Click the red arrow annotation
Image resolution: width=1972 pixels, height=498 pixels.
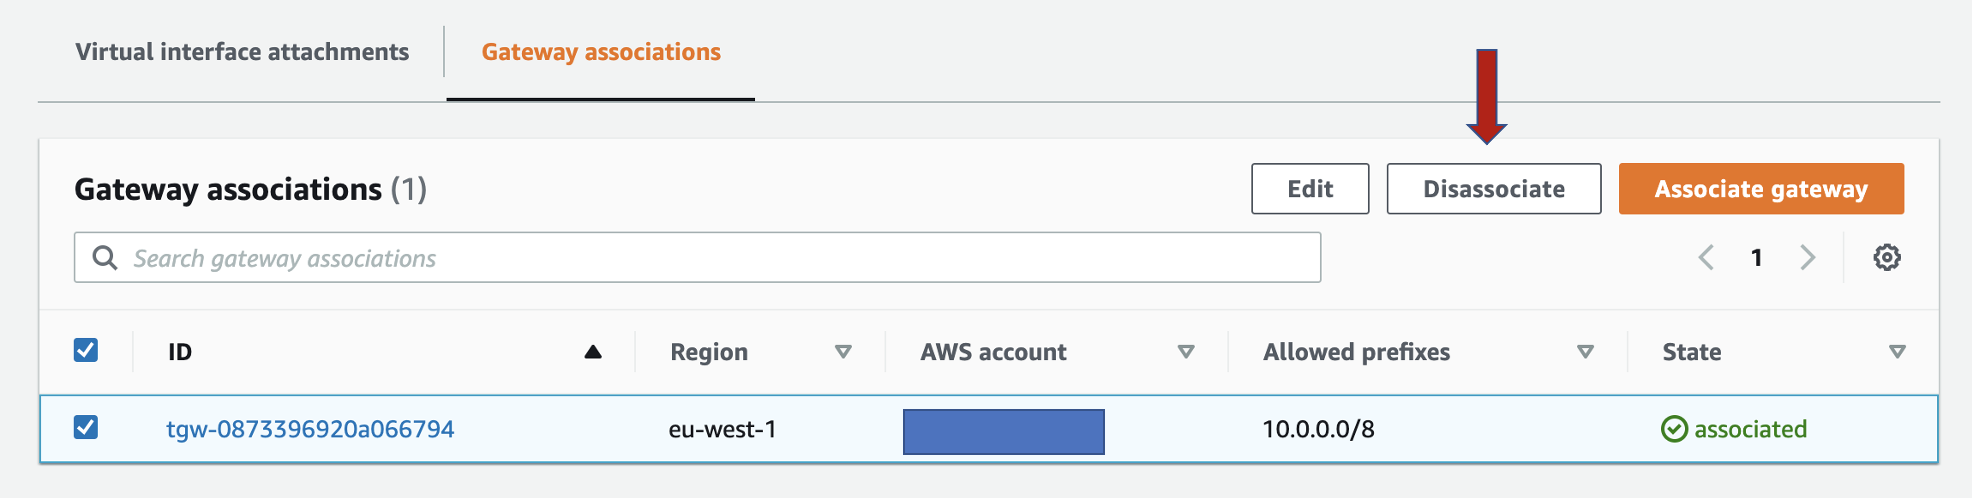click(x=1487, y=96)
